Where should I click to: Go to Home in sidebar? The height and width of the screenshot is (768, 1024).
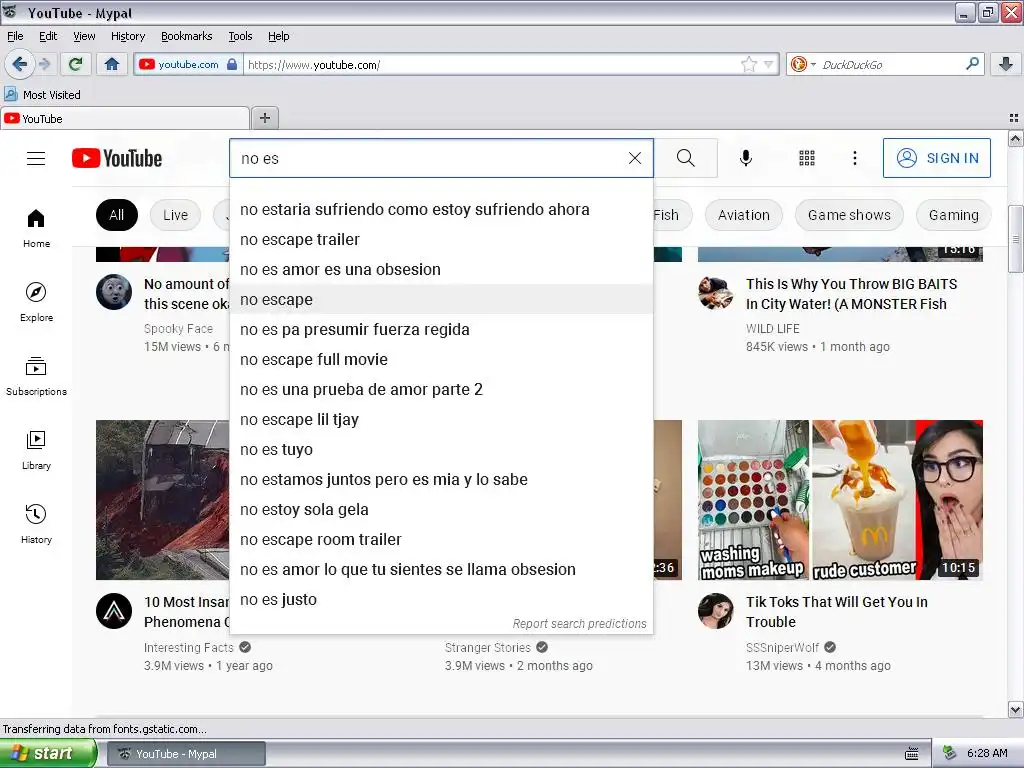click(37, 229)
